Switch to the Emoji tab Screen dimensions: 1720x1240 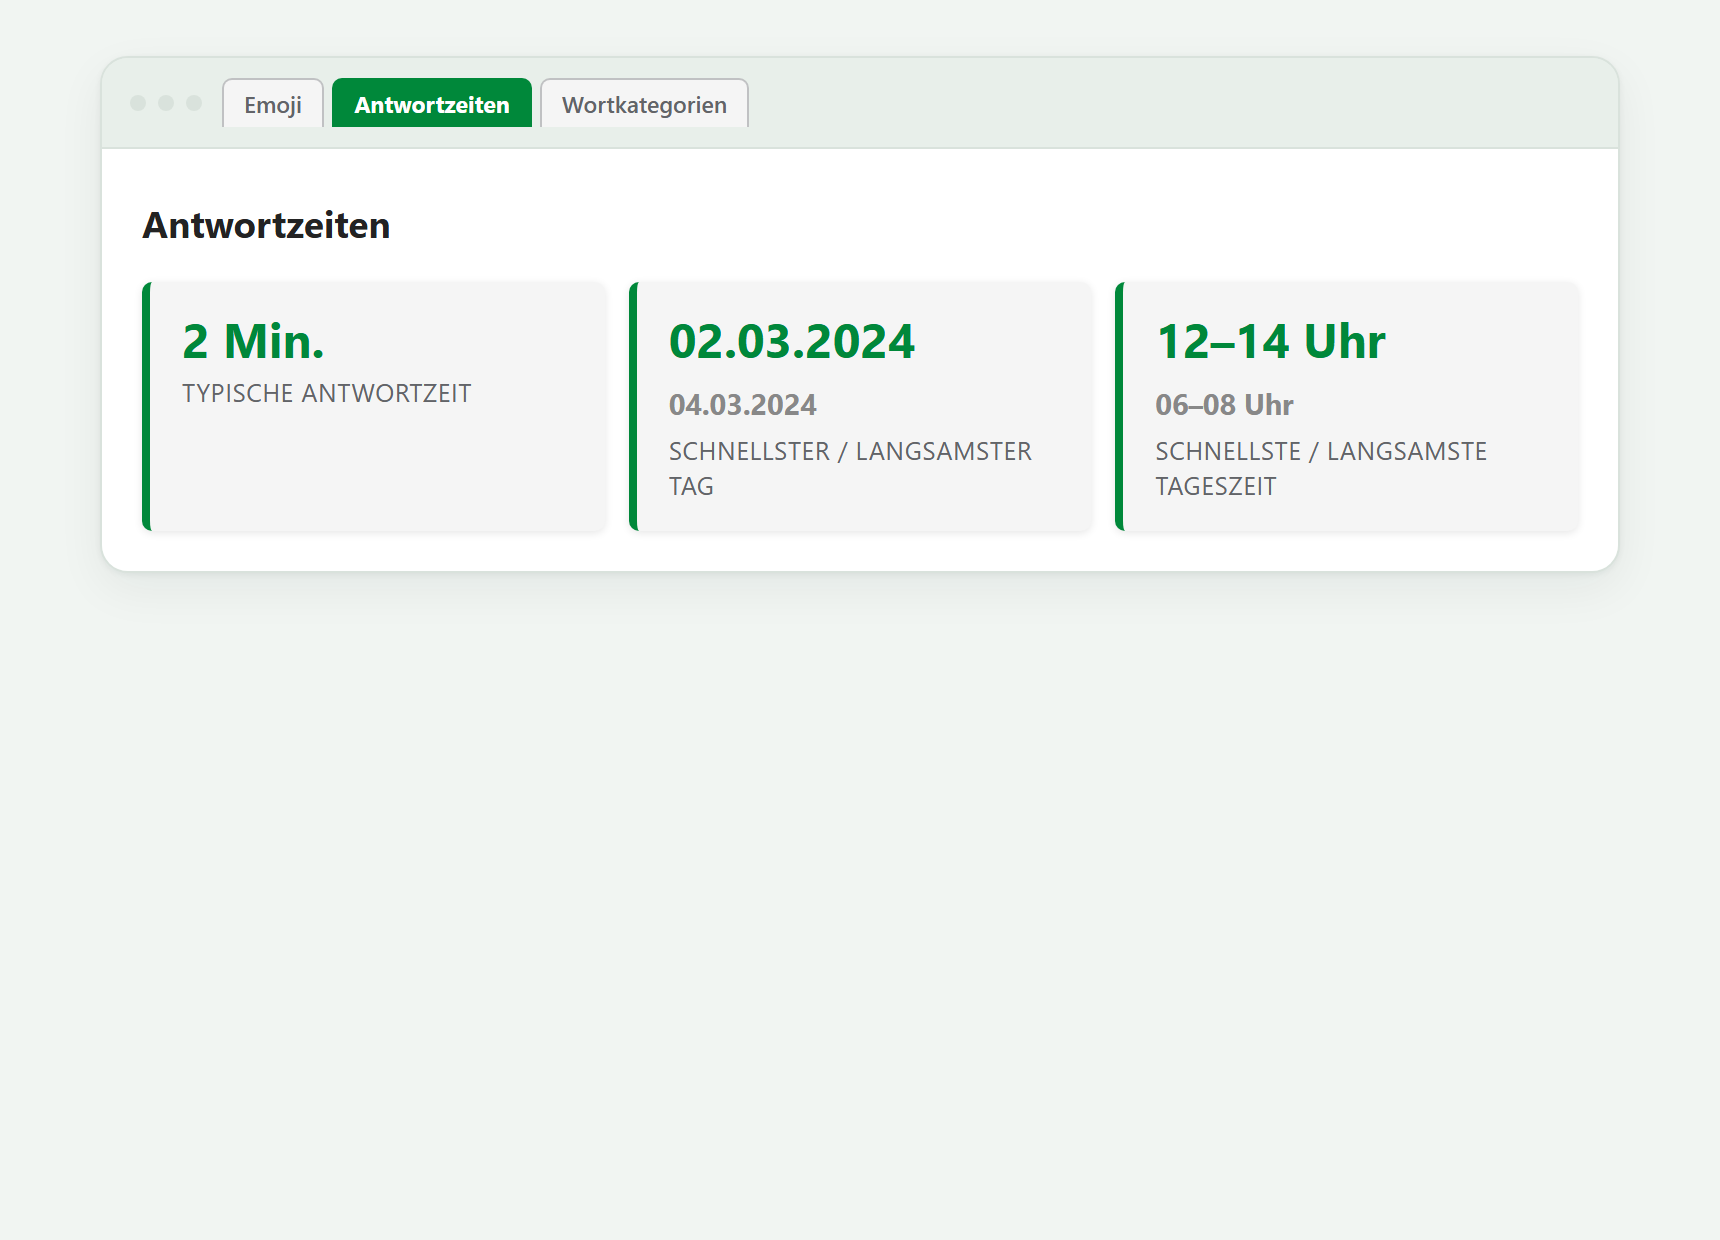pyautogui.click(x=273, y=104)
